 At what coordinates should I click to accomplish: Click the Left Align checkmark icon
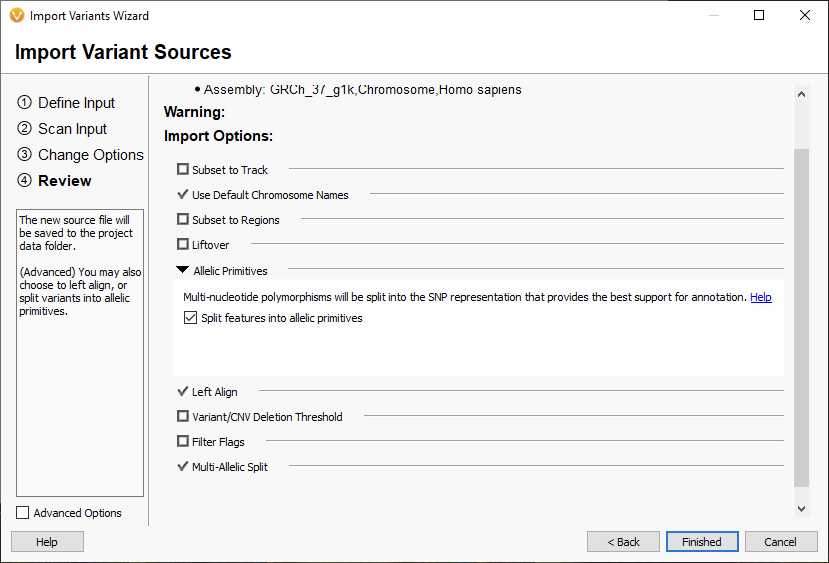(x=183, y=391)
